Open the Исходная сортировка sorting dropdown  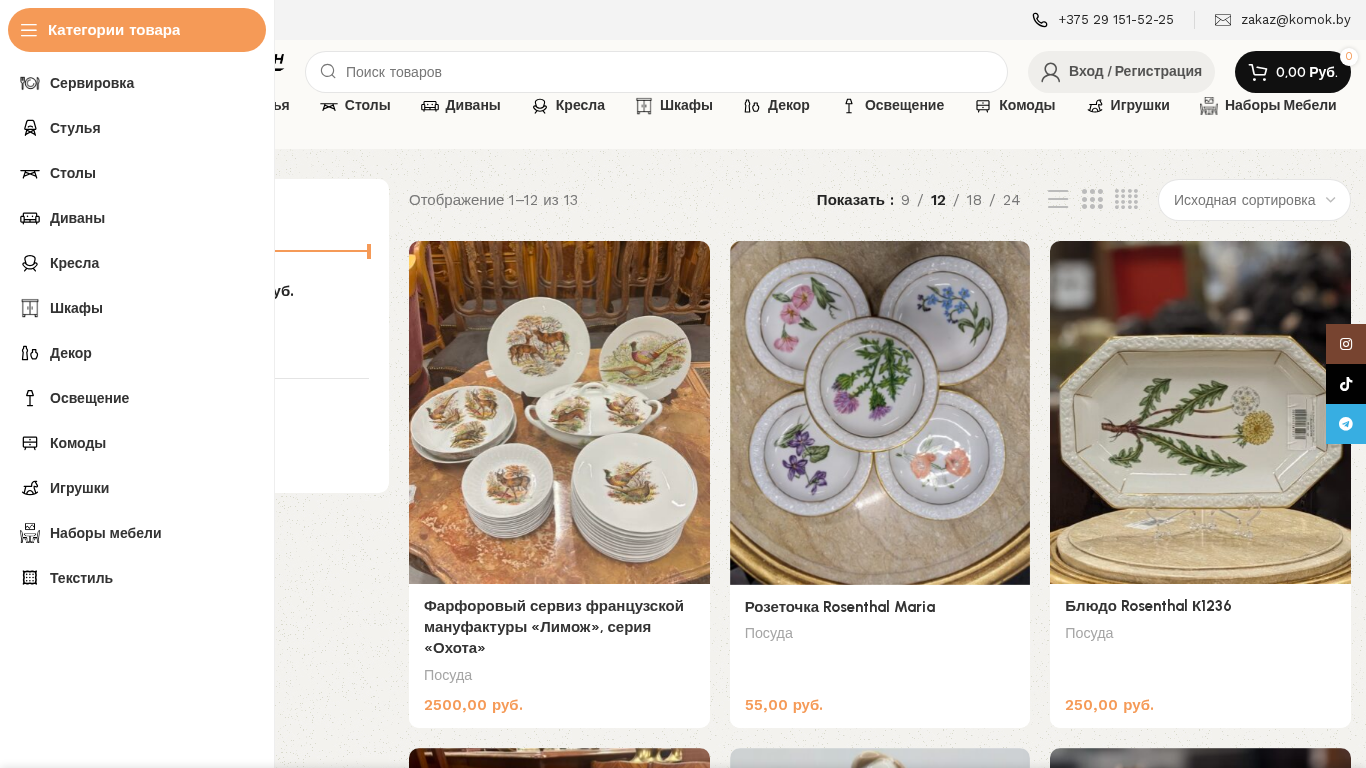point(1254,200)
